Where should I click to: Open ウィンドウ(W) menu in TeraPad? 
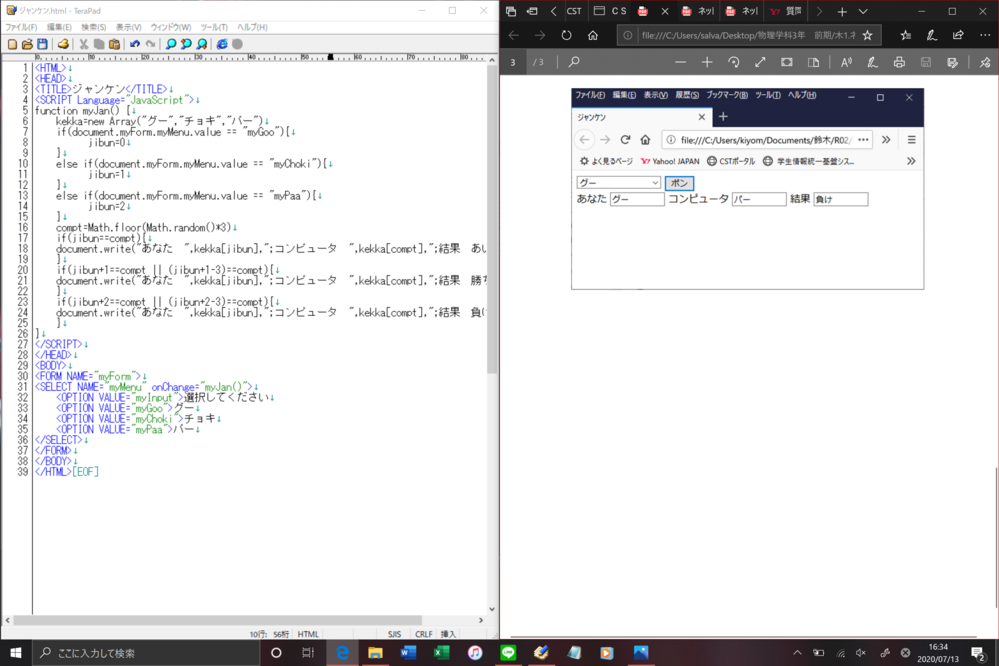(x=171, y=27)
